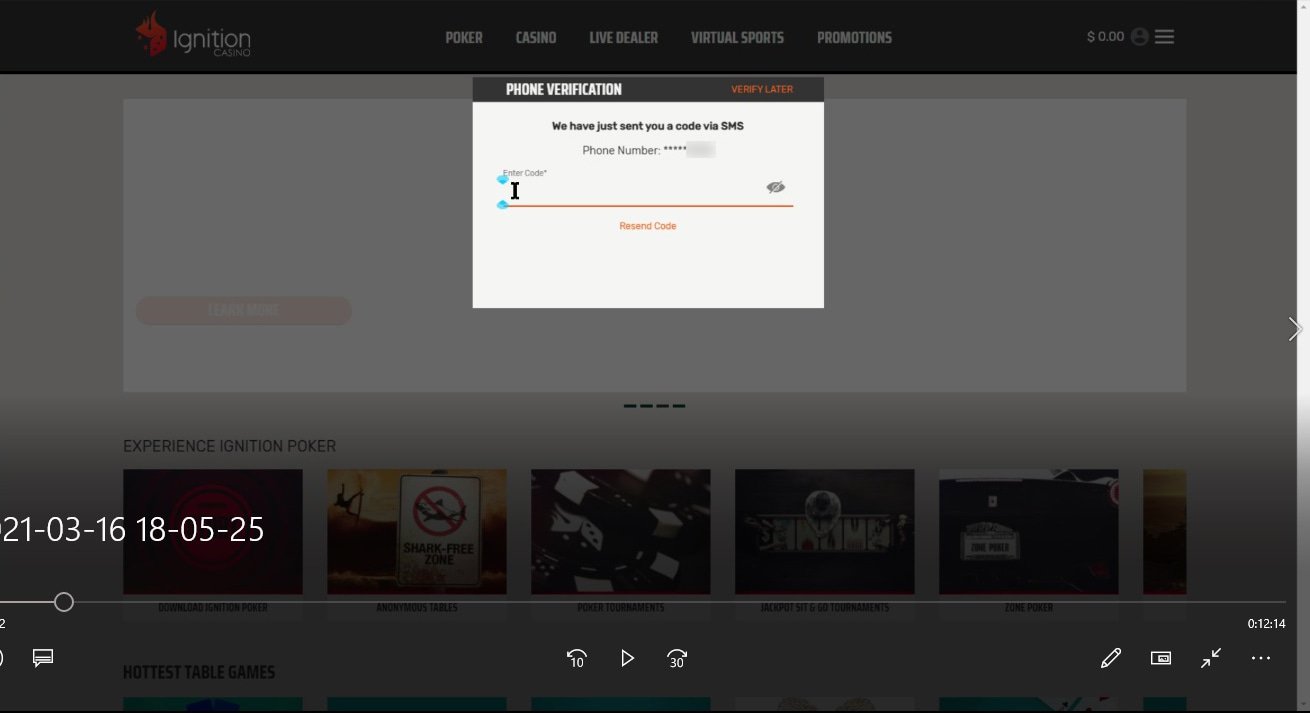Open the Shark-Free Zone anonymous tables thumbnail
The height and width of the screenshot is (713, 1310).
pyautogui.click(x=417, y=532)
